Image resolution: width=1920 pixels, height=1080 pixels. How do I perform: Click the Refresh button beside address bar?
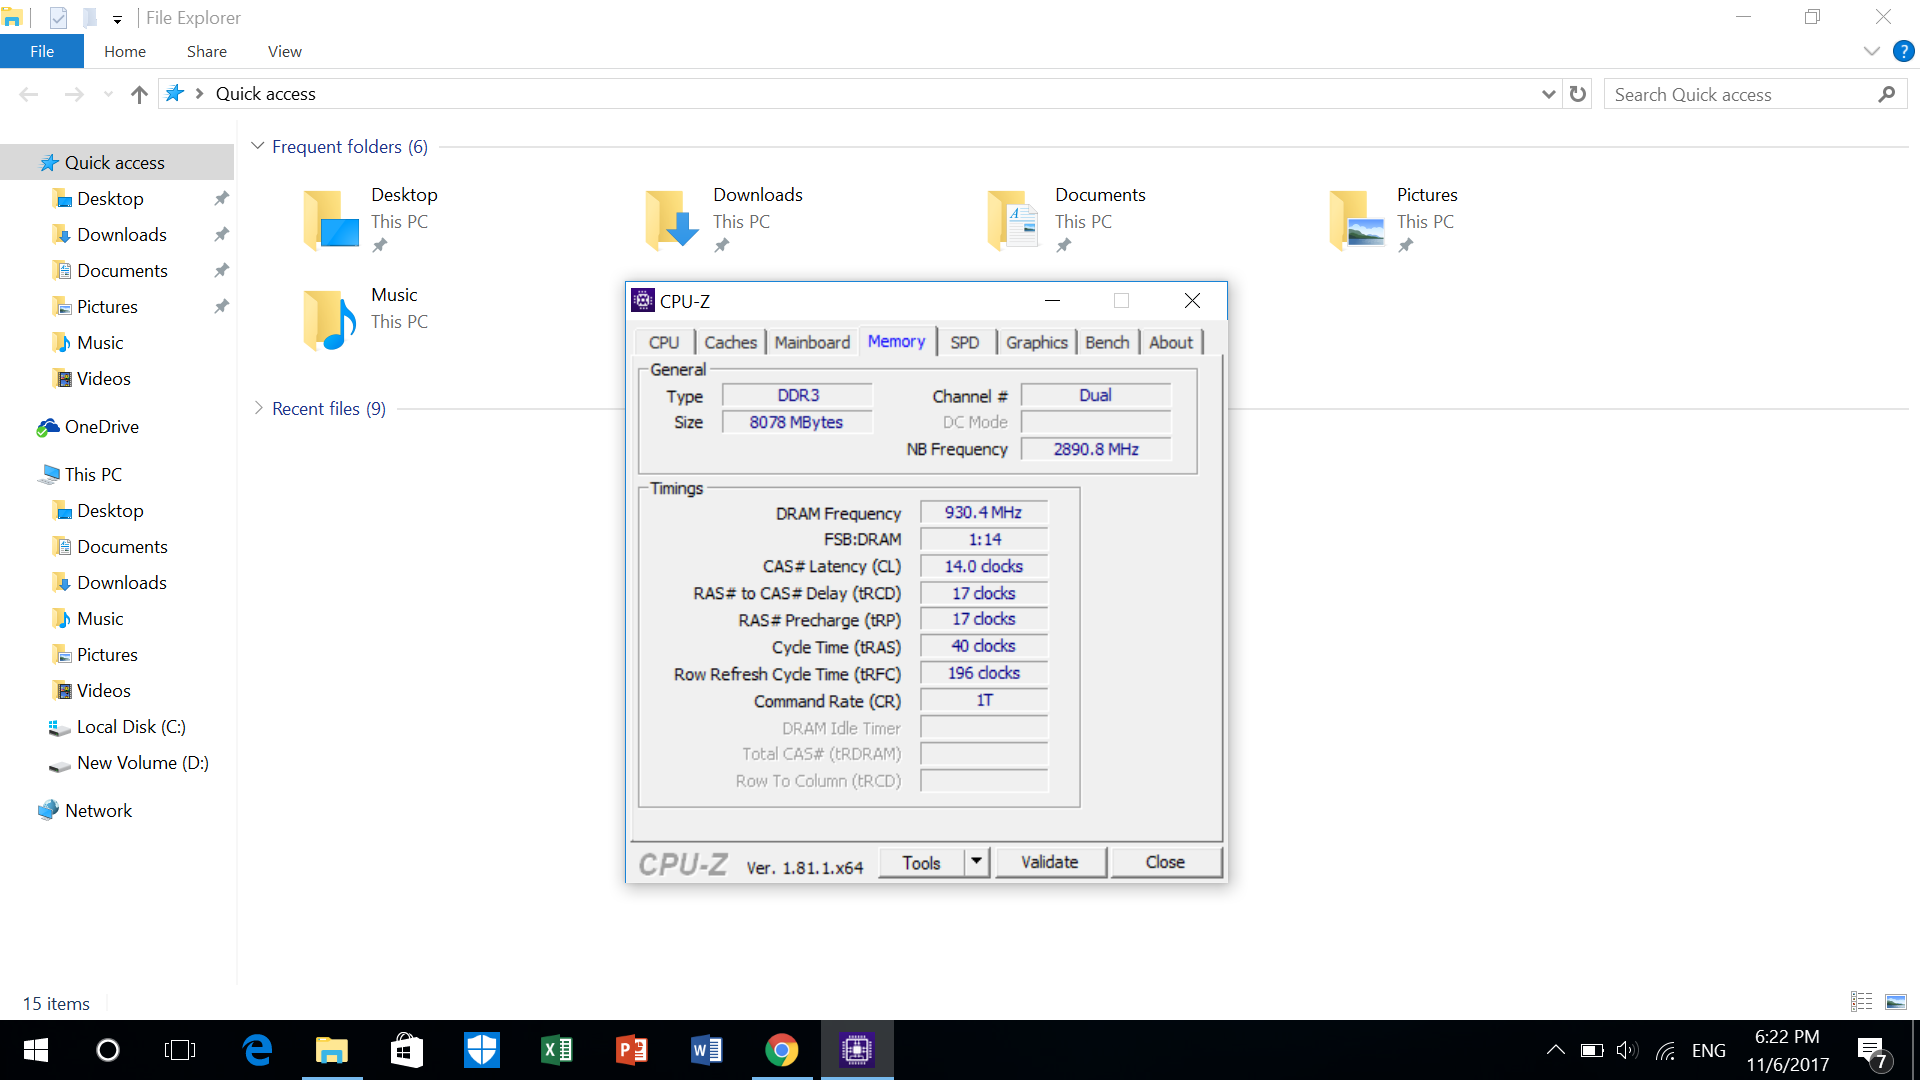[1578, 94]
